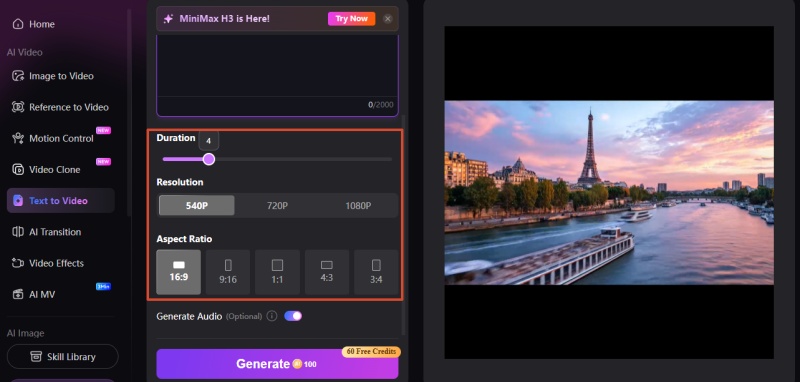Click the settings panel scrollbar
Viewport: 800px width, 382px height.
(x=404, y=224)
